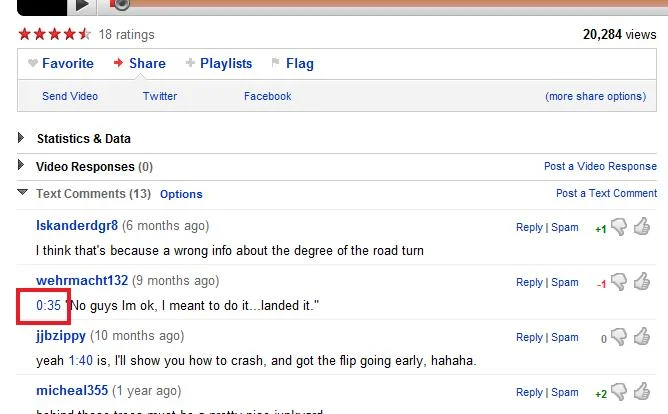Click the play button on video player

(84, 5)
